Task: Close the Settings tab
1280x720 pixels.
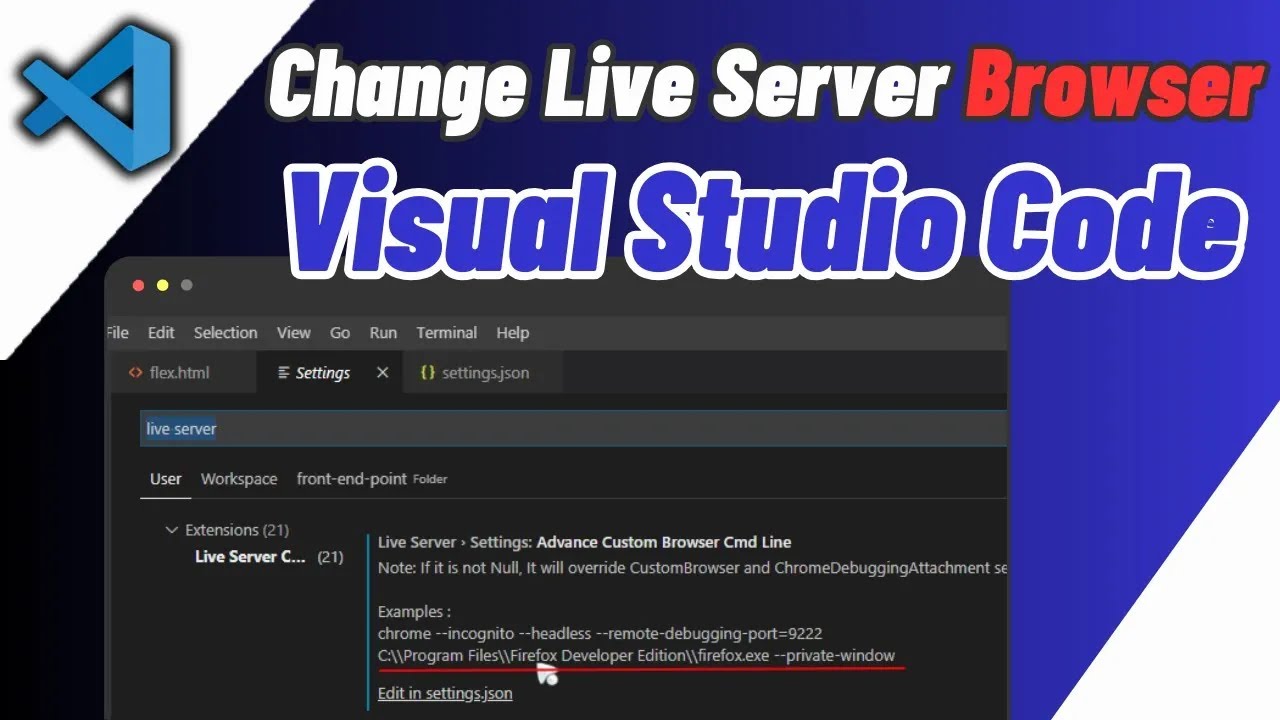Action: (x=382, y=372)
